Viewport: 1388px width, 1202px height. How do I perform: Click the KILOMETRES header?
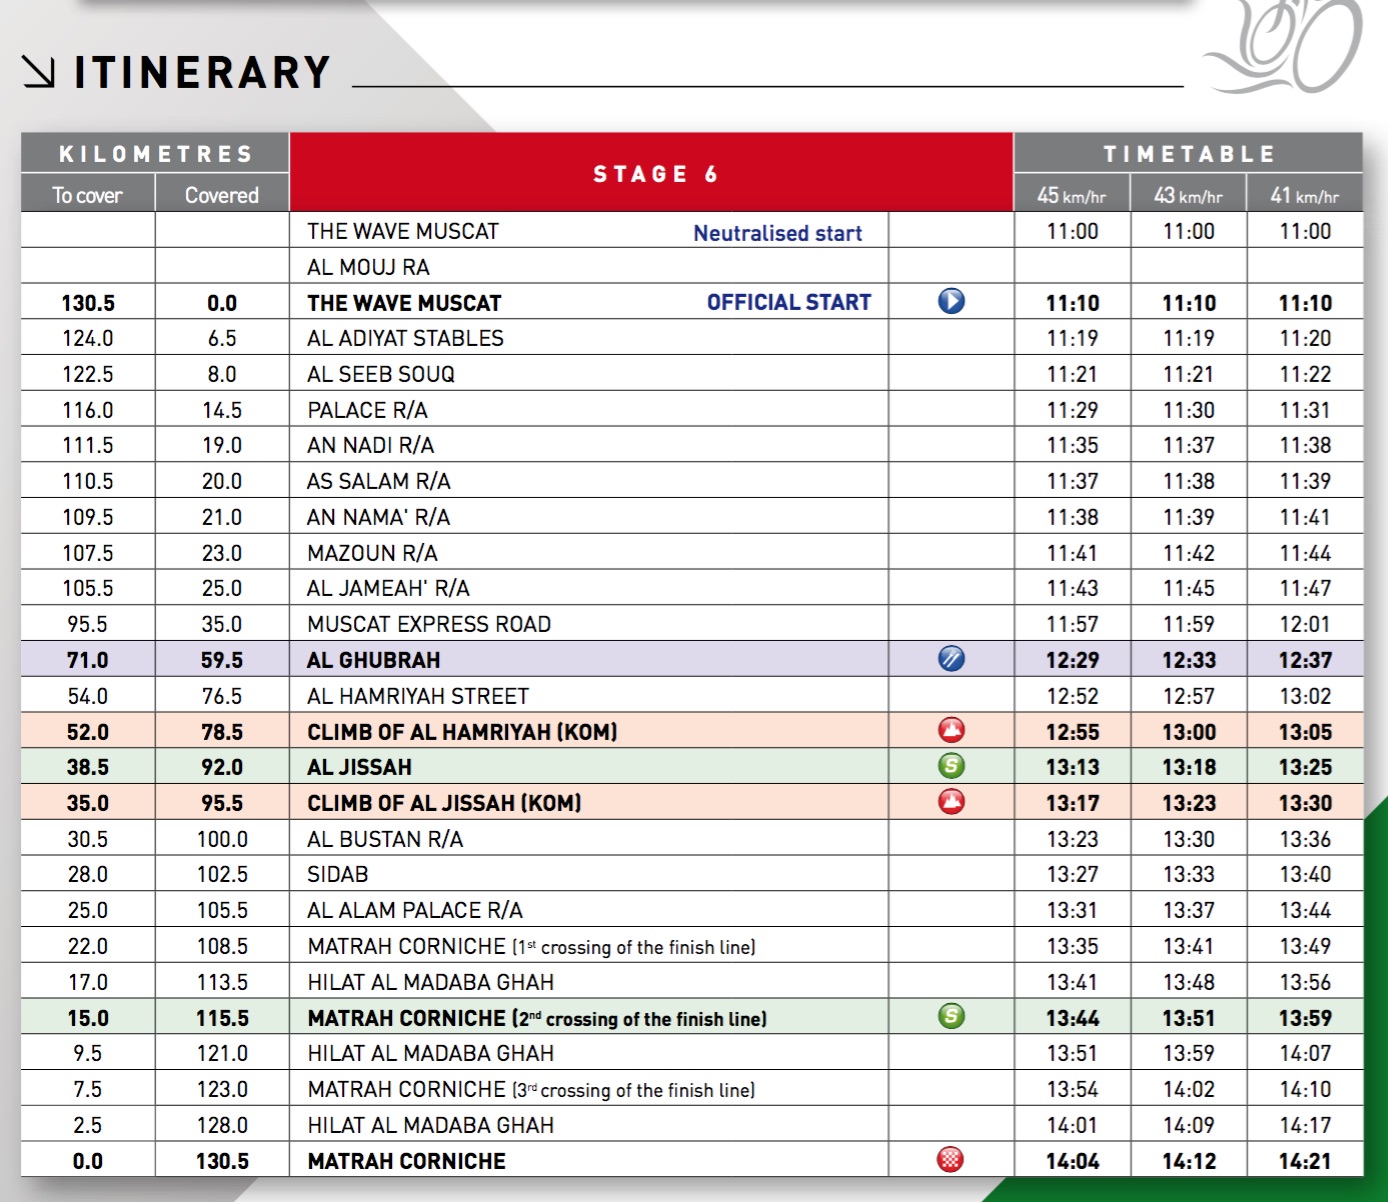[156, 154]
